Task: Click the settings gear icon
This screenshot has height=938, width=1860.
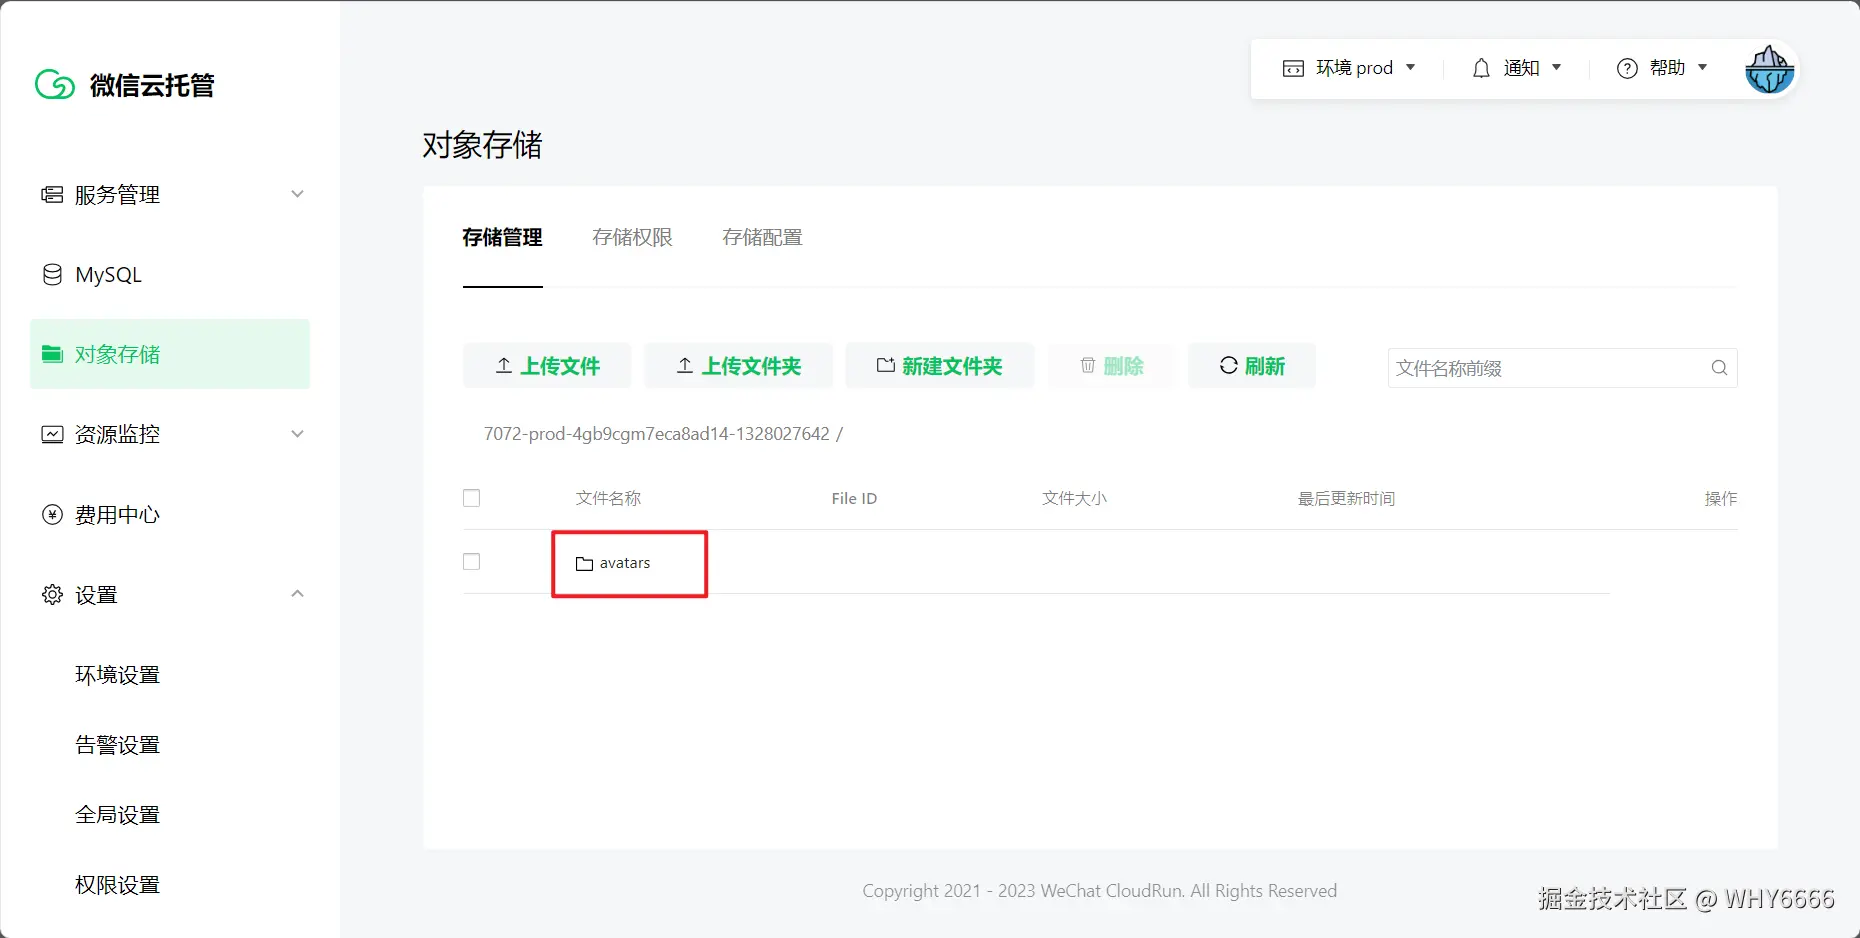Action: click(x=52, y=594)
